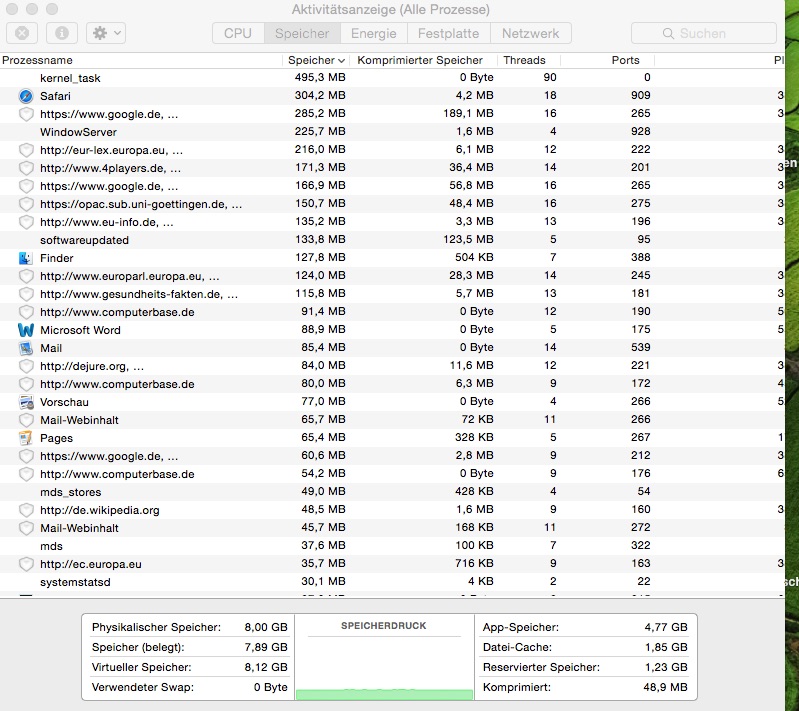Image resolution: width=799 pixels, height=711 pixels.
Task: Click shield icon of Mail-Webinhalt 45,7 MB
Action: 26,528
